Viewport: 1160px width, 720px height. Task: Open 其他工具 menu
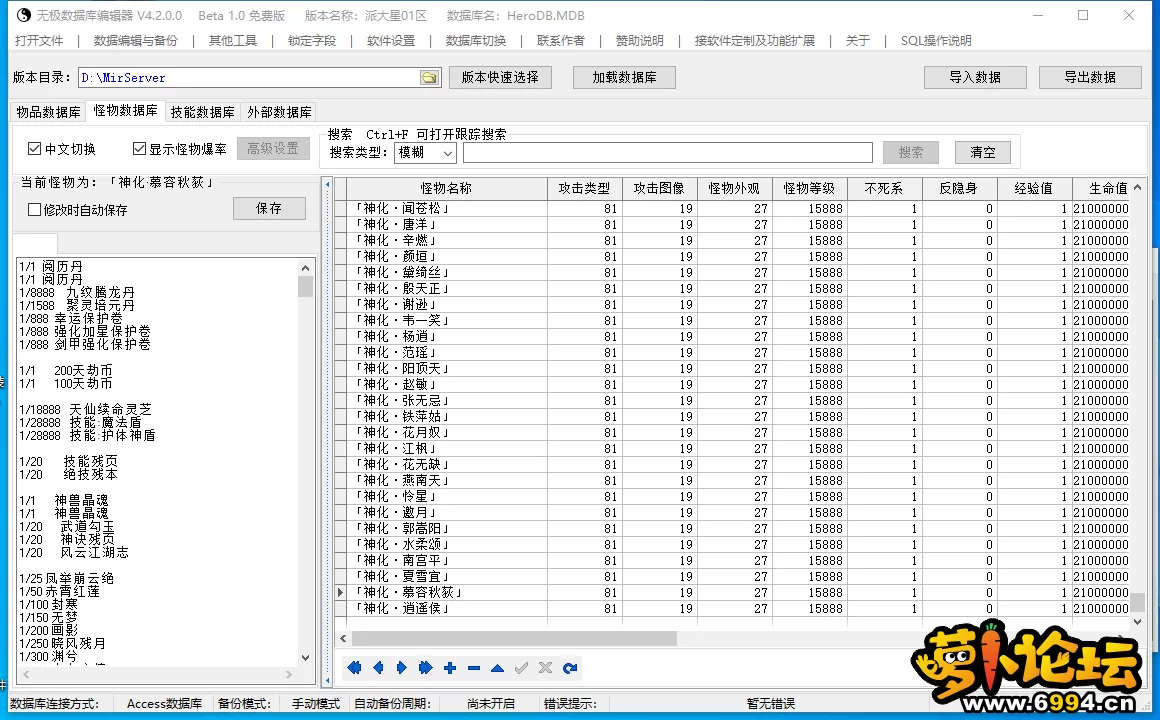(232, 41)
